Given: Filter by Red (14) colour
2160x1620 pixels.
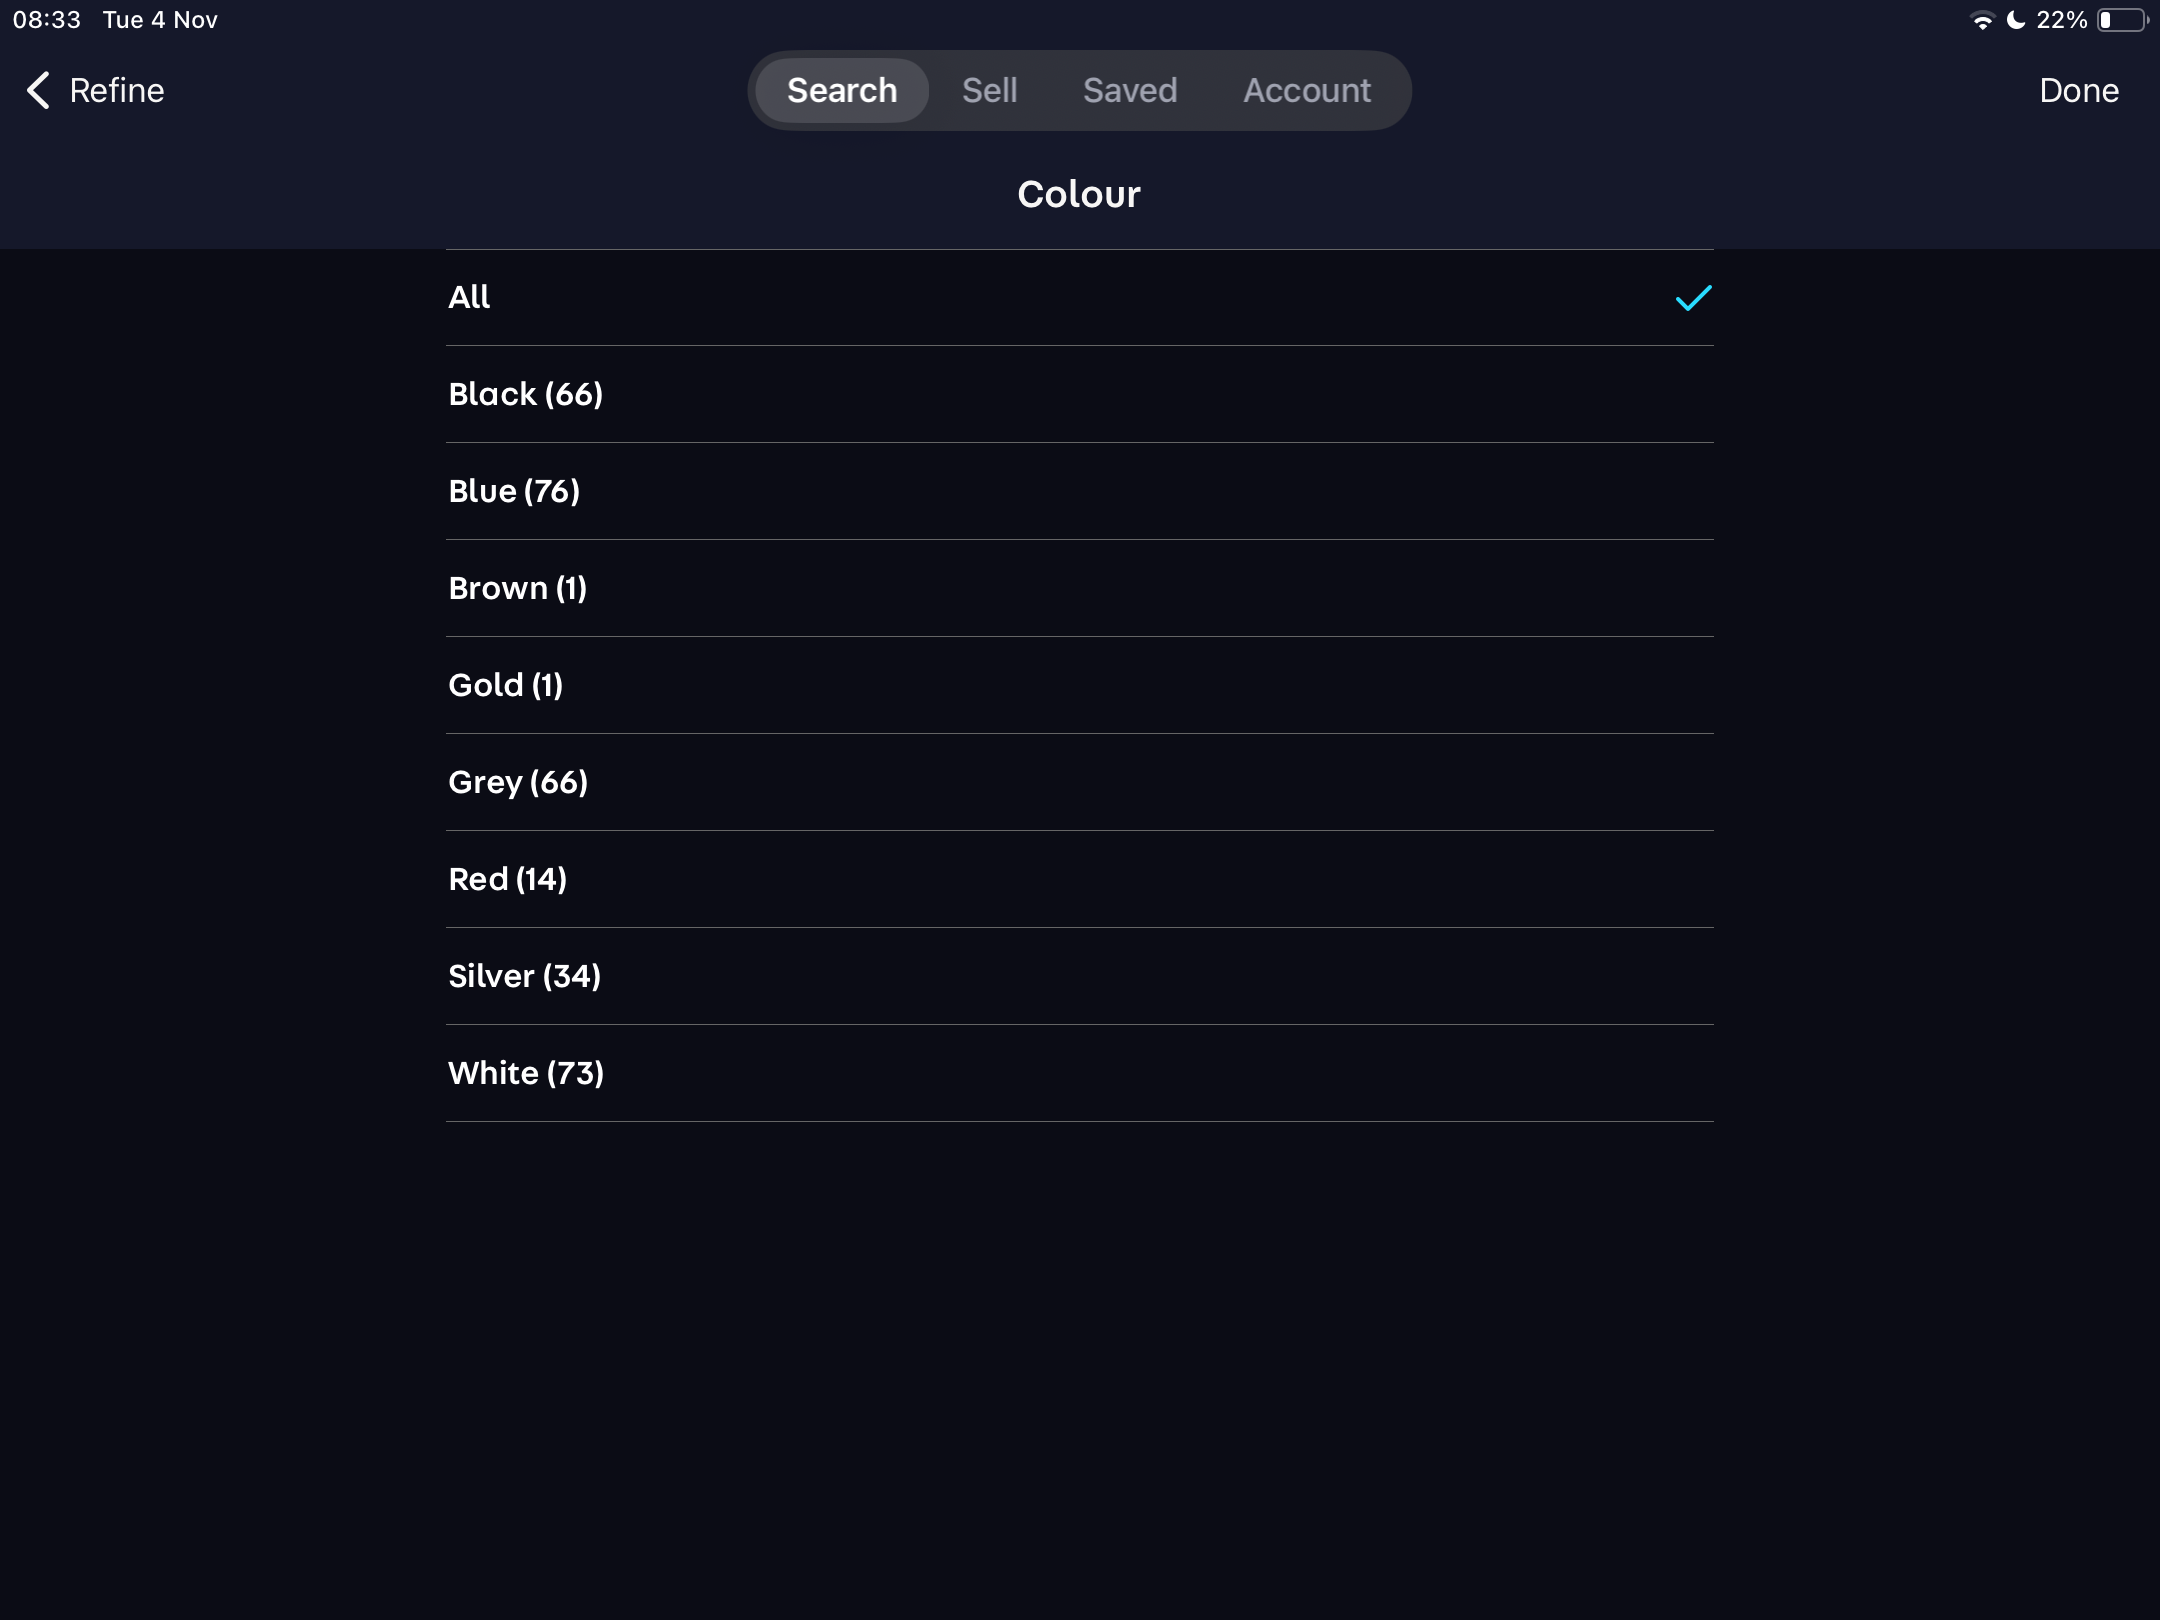Looking at the screenshot, I should 508,879.
